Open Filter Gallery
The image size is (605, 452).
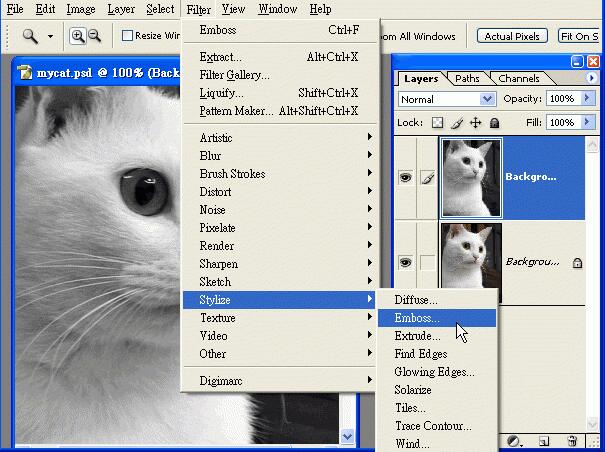pos(279,75)
